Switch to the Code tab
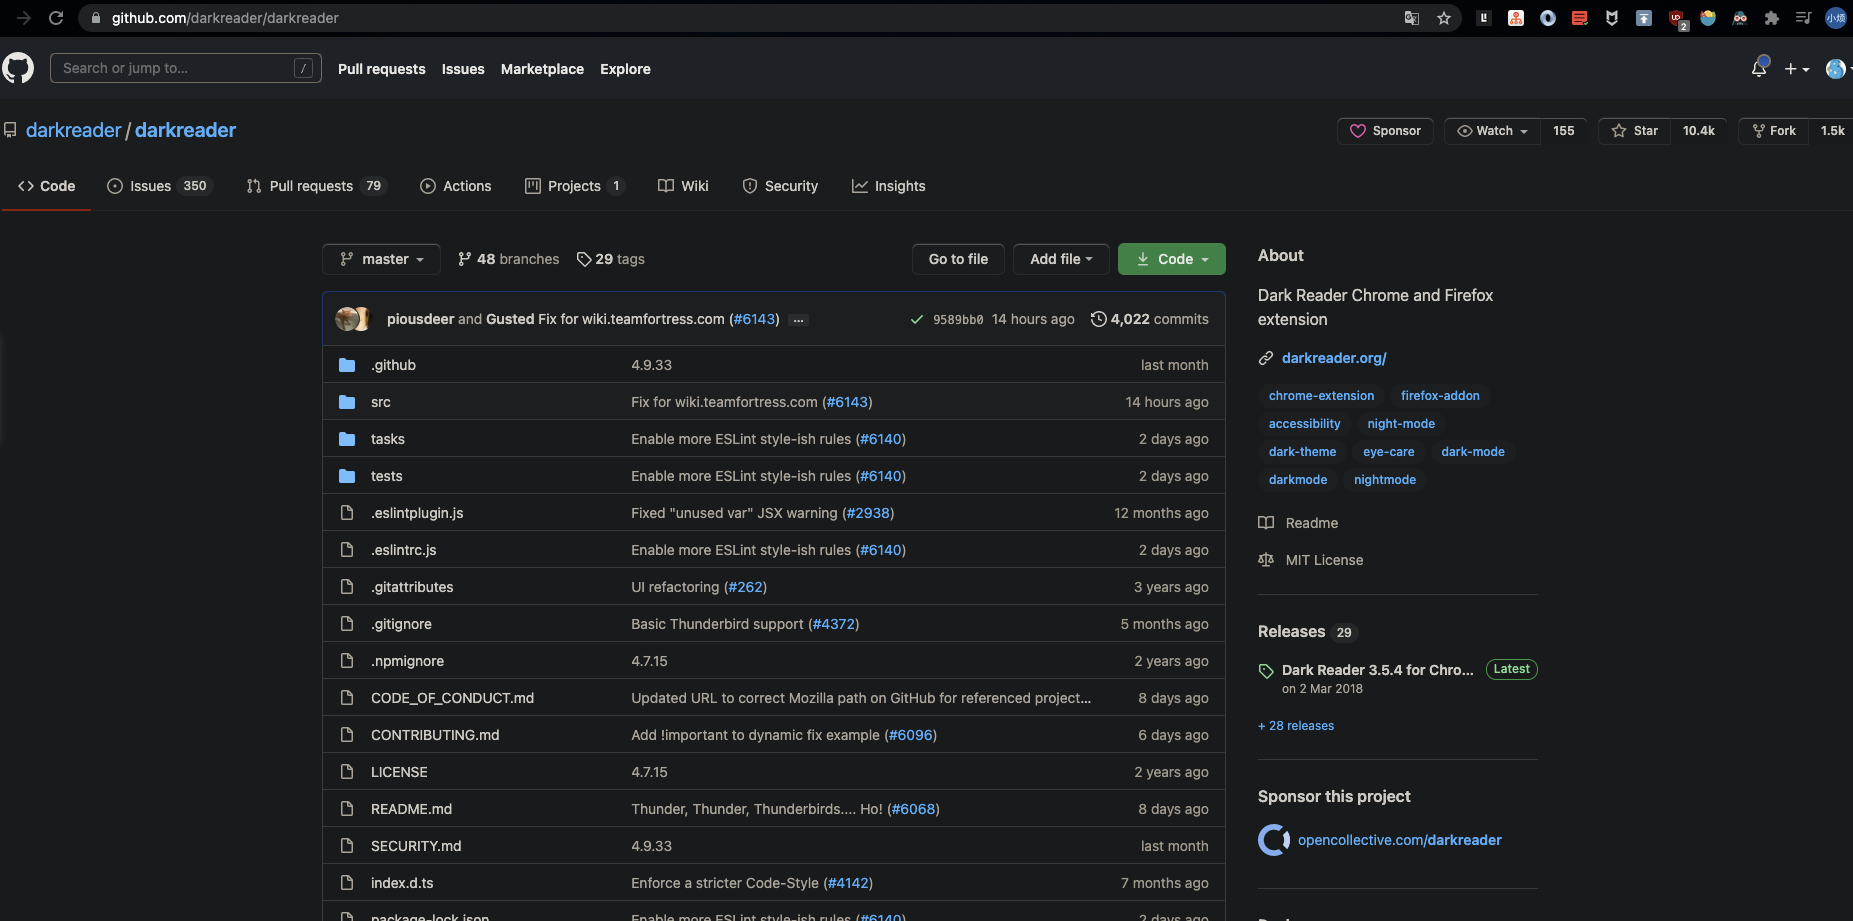1853x921 pixels. pyautogui.click(x=47, y=186)
